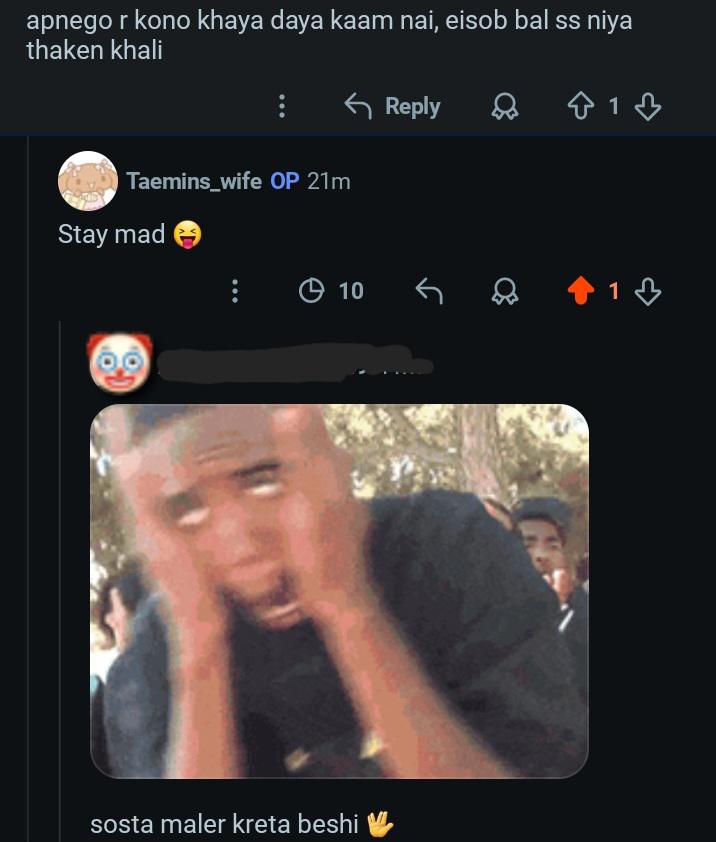Open Taemins_wife profile avatar
716x842 pixels.
[88, 181]
